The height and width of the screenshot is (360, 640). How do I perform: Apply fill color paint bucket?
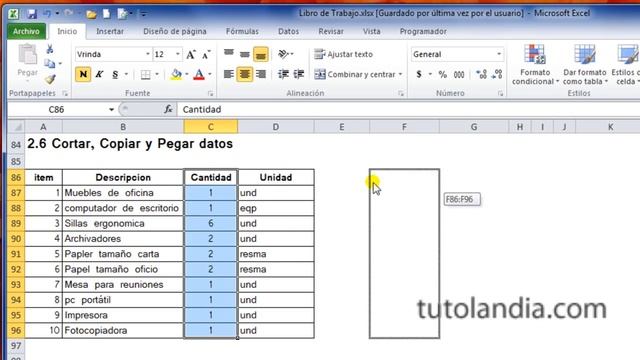coord(176,74)
